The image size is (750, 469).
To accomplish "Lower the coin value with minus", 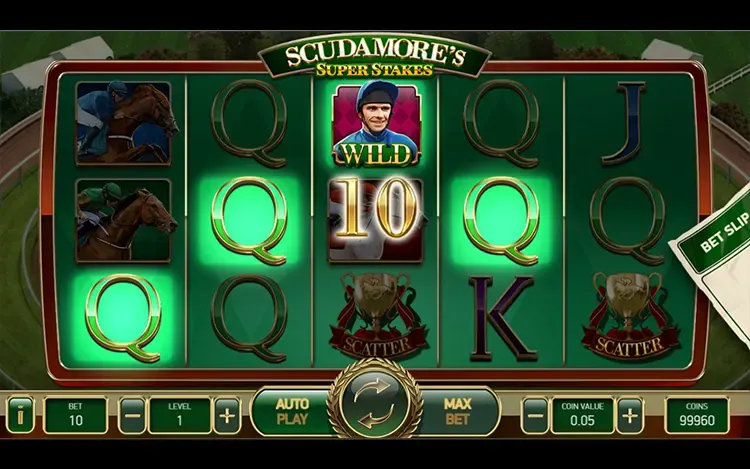I will coord(535,415).
